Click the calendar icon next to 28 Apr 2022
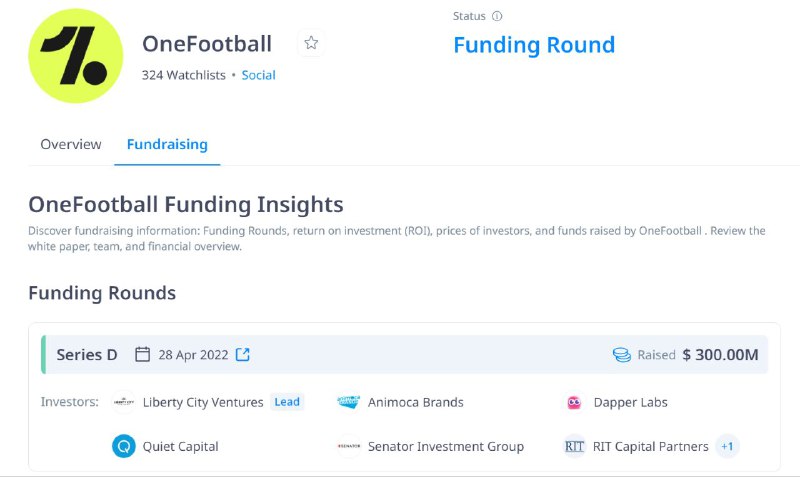This screenshot has height=477, width=800. click(142, 355)
